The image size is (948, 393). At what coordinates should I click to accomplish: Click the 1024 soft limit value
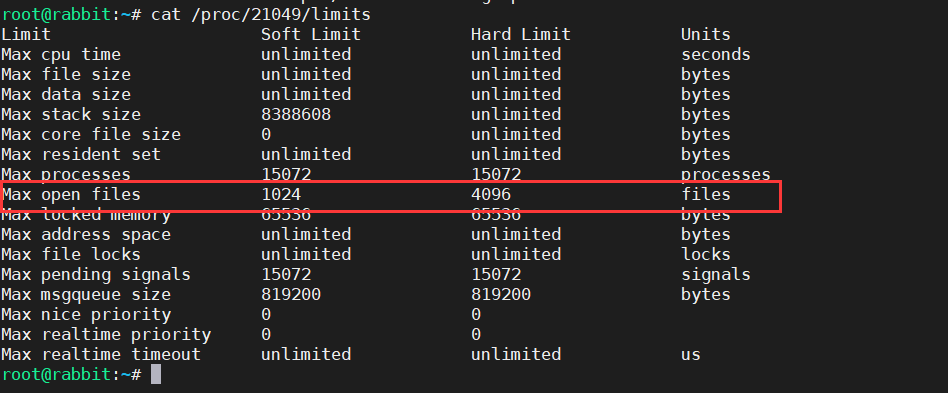281,195
